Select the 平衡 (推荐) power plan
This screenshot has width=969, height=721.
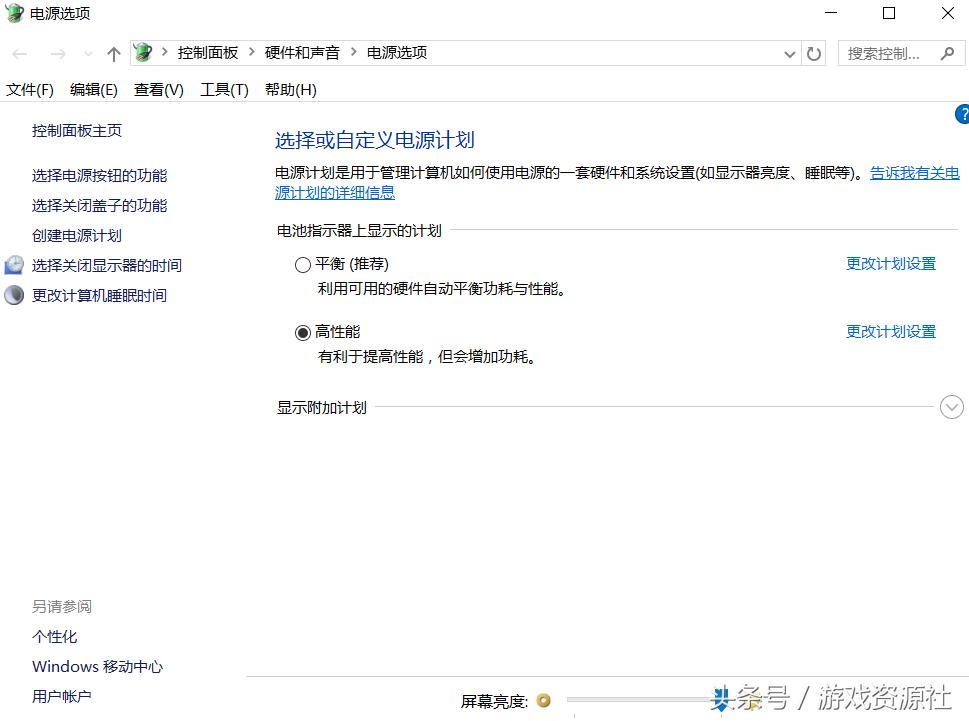point(301,264)
